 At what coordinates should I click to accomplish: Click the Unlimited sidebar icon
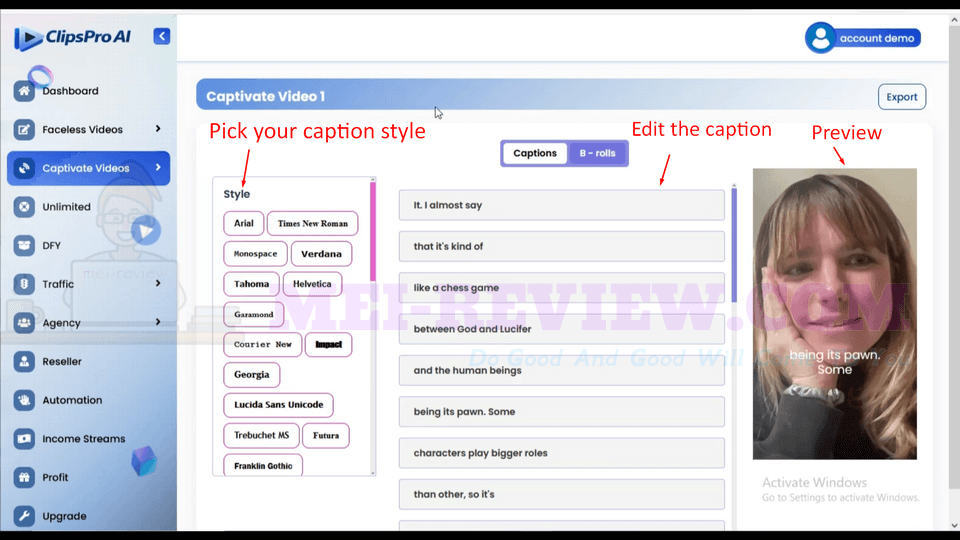point(24,207)
